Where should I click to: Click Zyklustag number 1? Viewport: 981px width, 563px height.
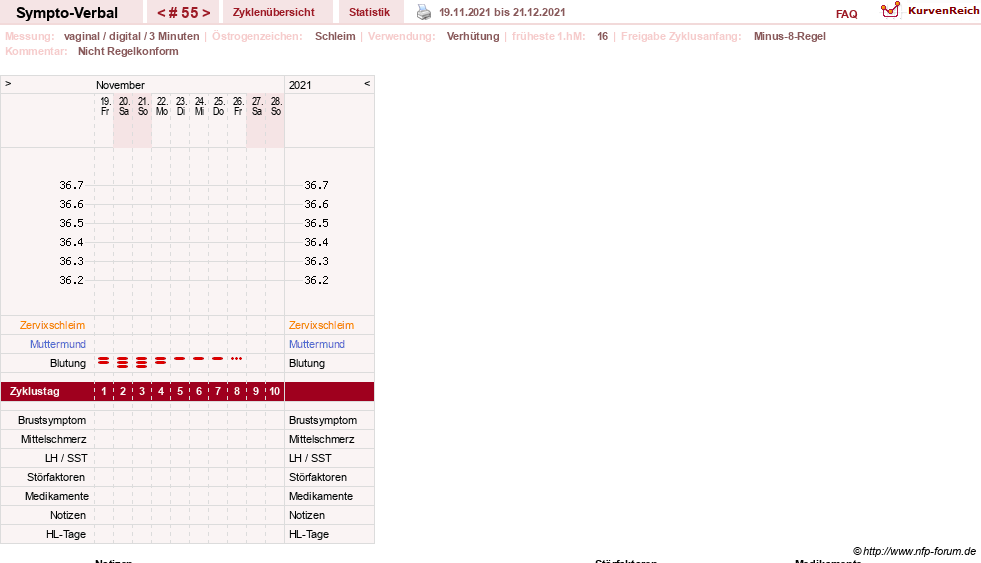[104, 392]
